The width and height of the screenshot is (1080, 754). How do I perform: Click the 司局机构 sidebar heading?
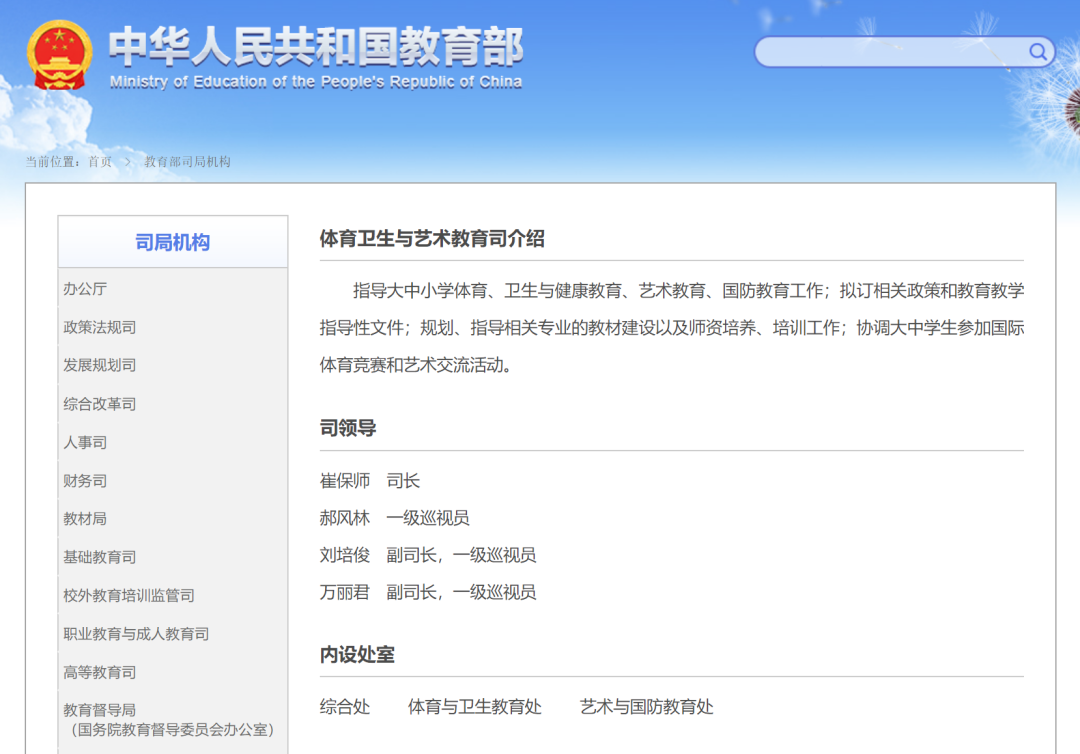(x=173, y=242)
